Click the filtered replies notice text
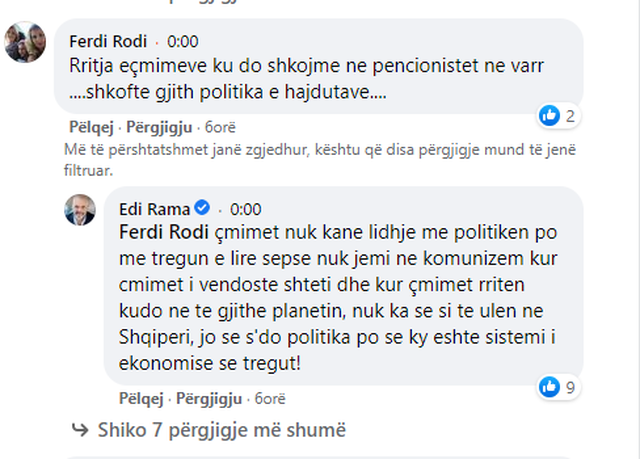The image size is (640, 459). pos(300,159)
